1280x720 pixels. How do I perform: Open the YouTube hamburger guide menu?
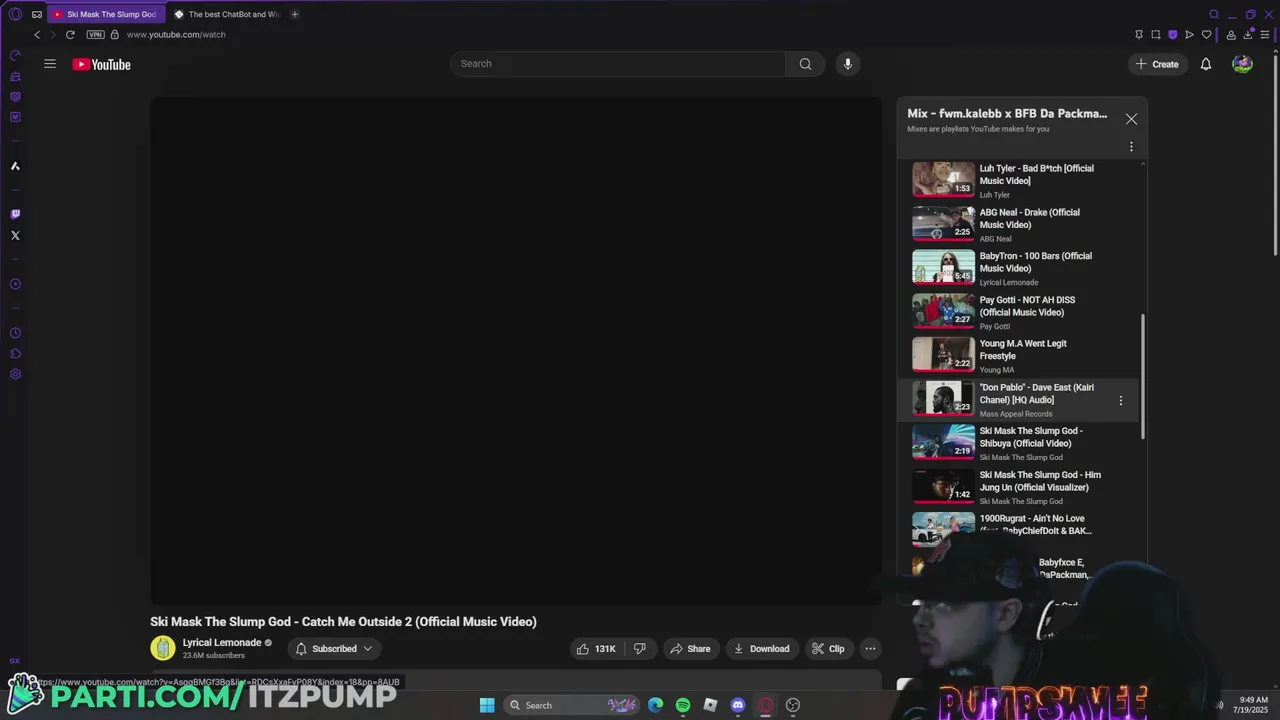[x=50, y=64]
